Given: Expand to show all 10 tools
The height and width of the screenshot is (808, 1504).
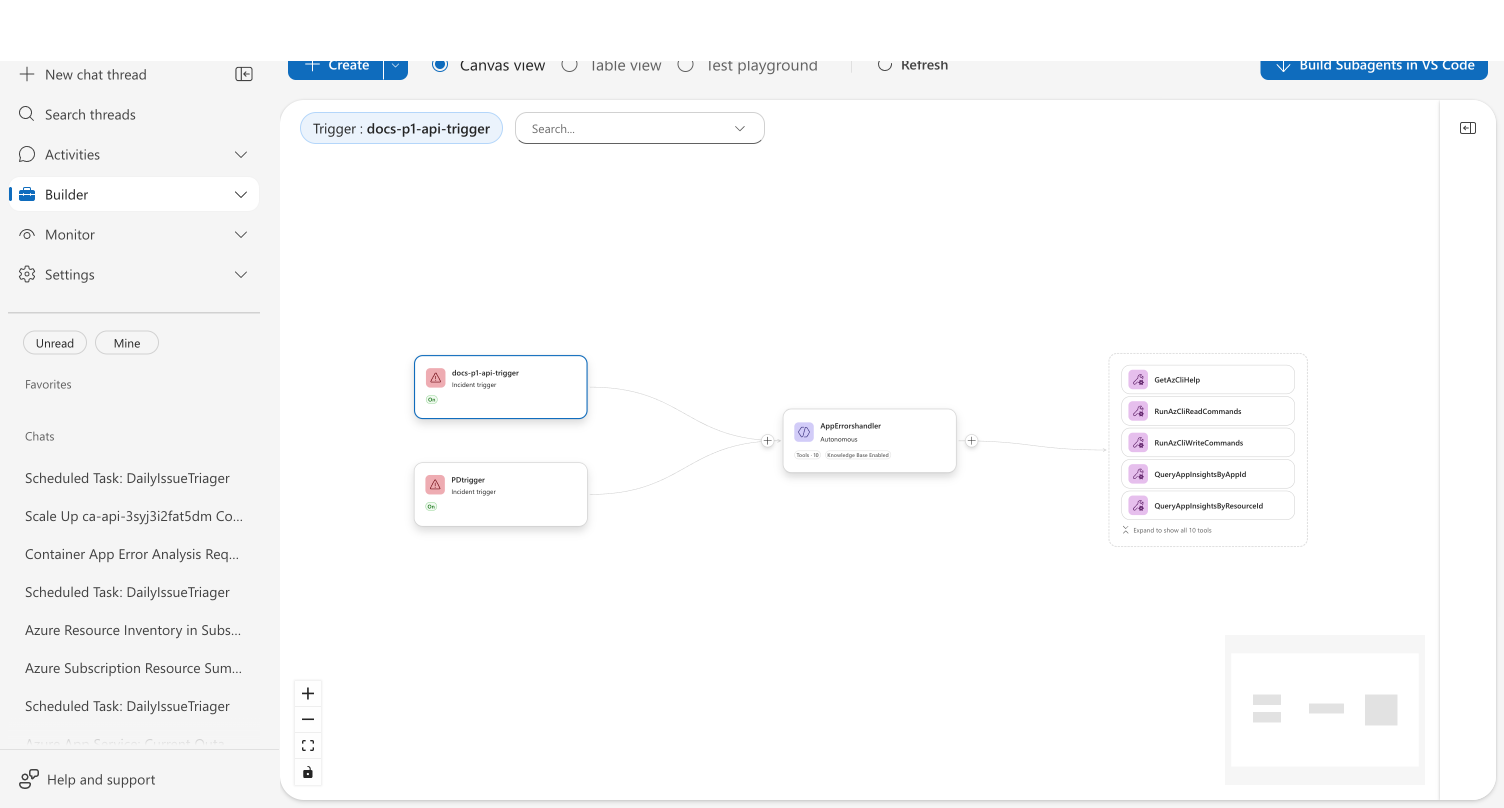Looking at the screenshot, I should point(1167,530).
